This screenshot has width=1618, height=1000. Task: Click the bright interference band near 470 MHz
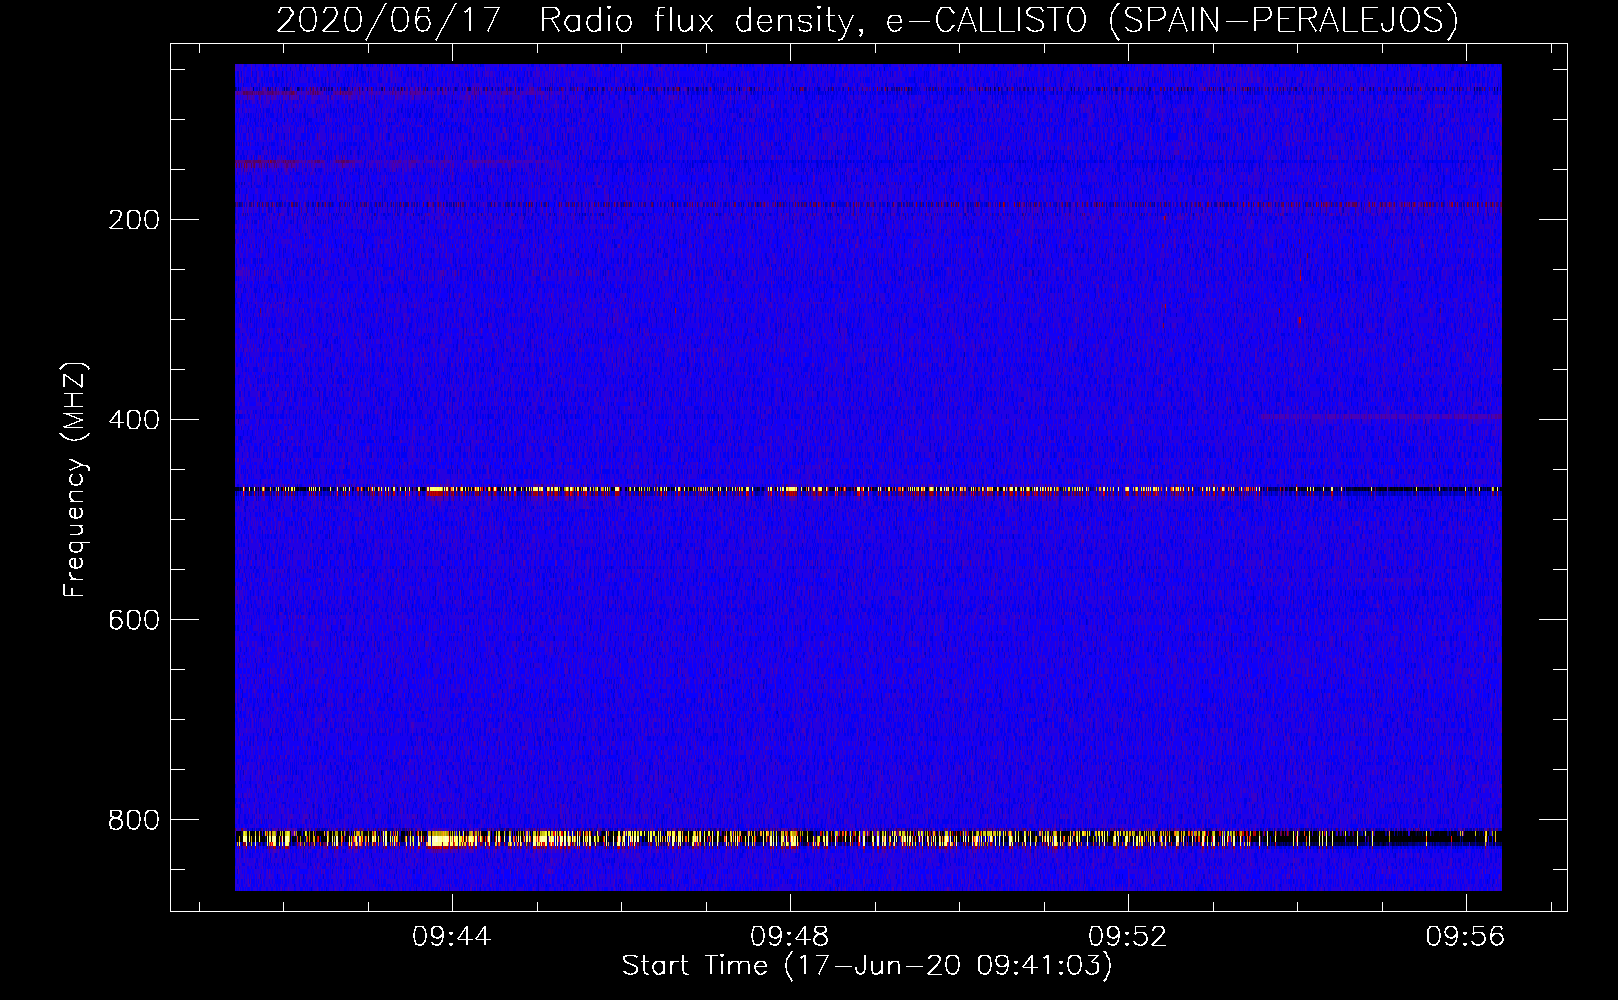click(868, 490)
